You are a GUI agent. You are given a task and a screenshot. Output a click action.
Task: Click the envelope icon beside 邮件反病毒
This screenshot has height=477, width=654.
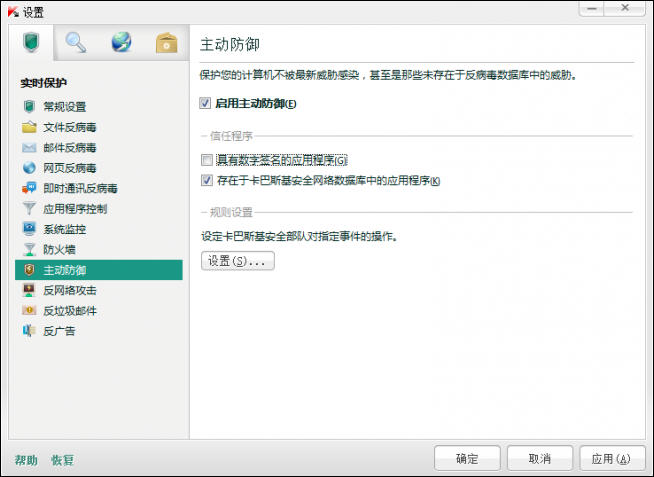pyautogui.click(x=29, y=148)
